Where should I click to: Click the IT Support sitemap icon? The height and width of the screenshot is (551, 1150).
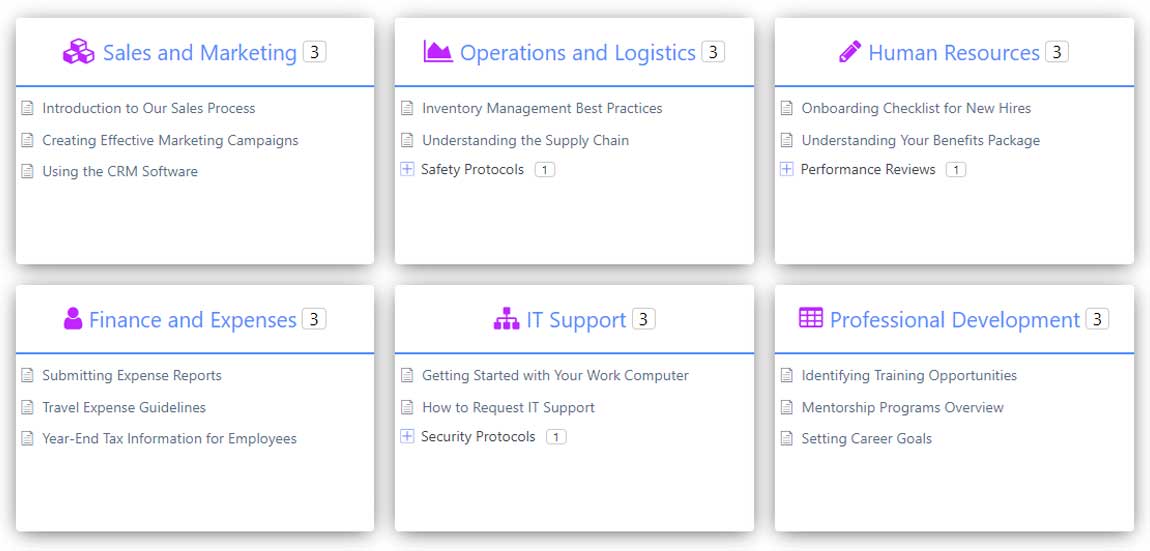[507, 319]
